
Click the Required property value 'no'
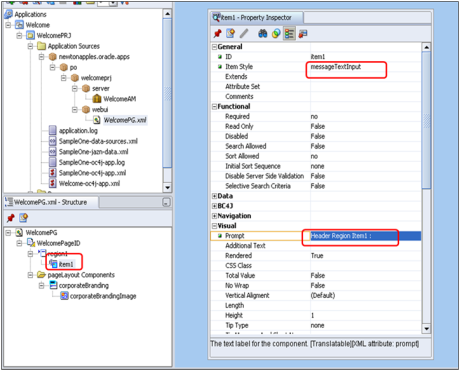[314, 117]
